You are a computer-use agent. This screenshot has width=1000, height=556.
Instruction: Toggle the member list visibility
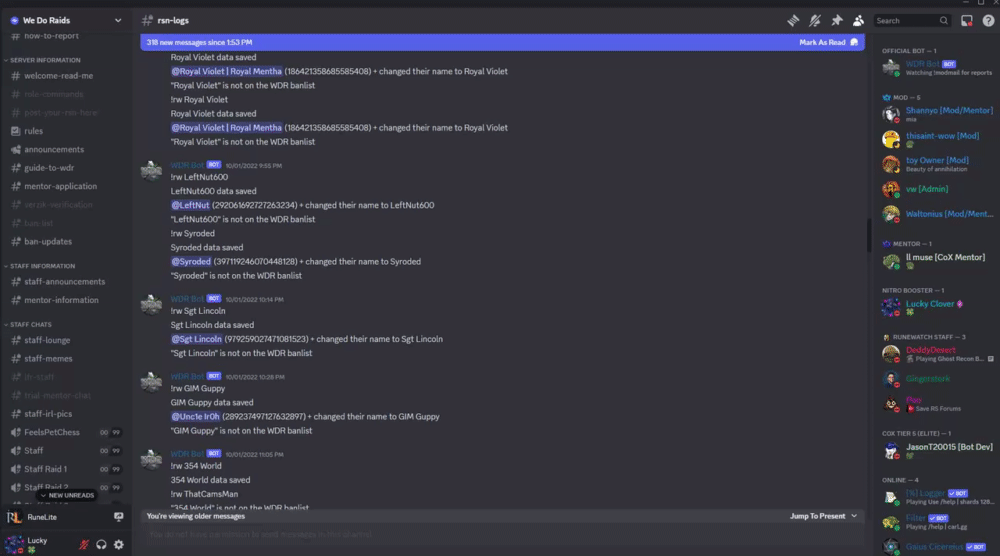(858, 20)
